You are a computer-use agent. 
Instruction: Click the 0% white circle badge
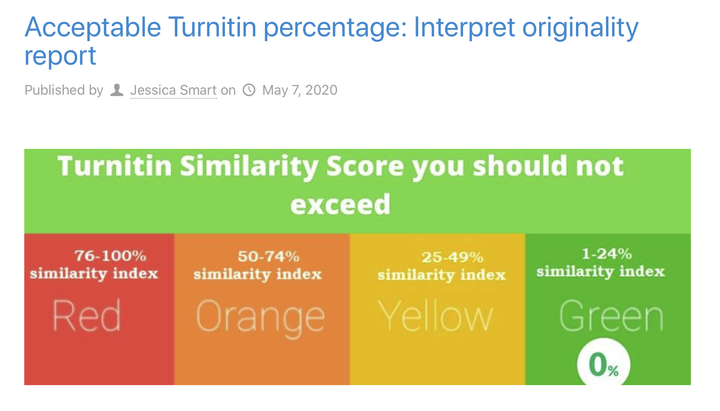pyautogui.click(x=603, y=364)
